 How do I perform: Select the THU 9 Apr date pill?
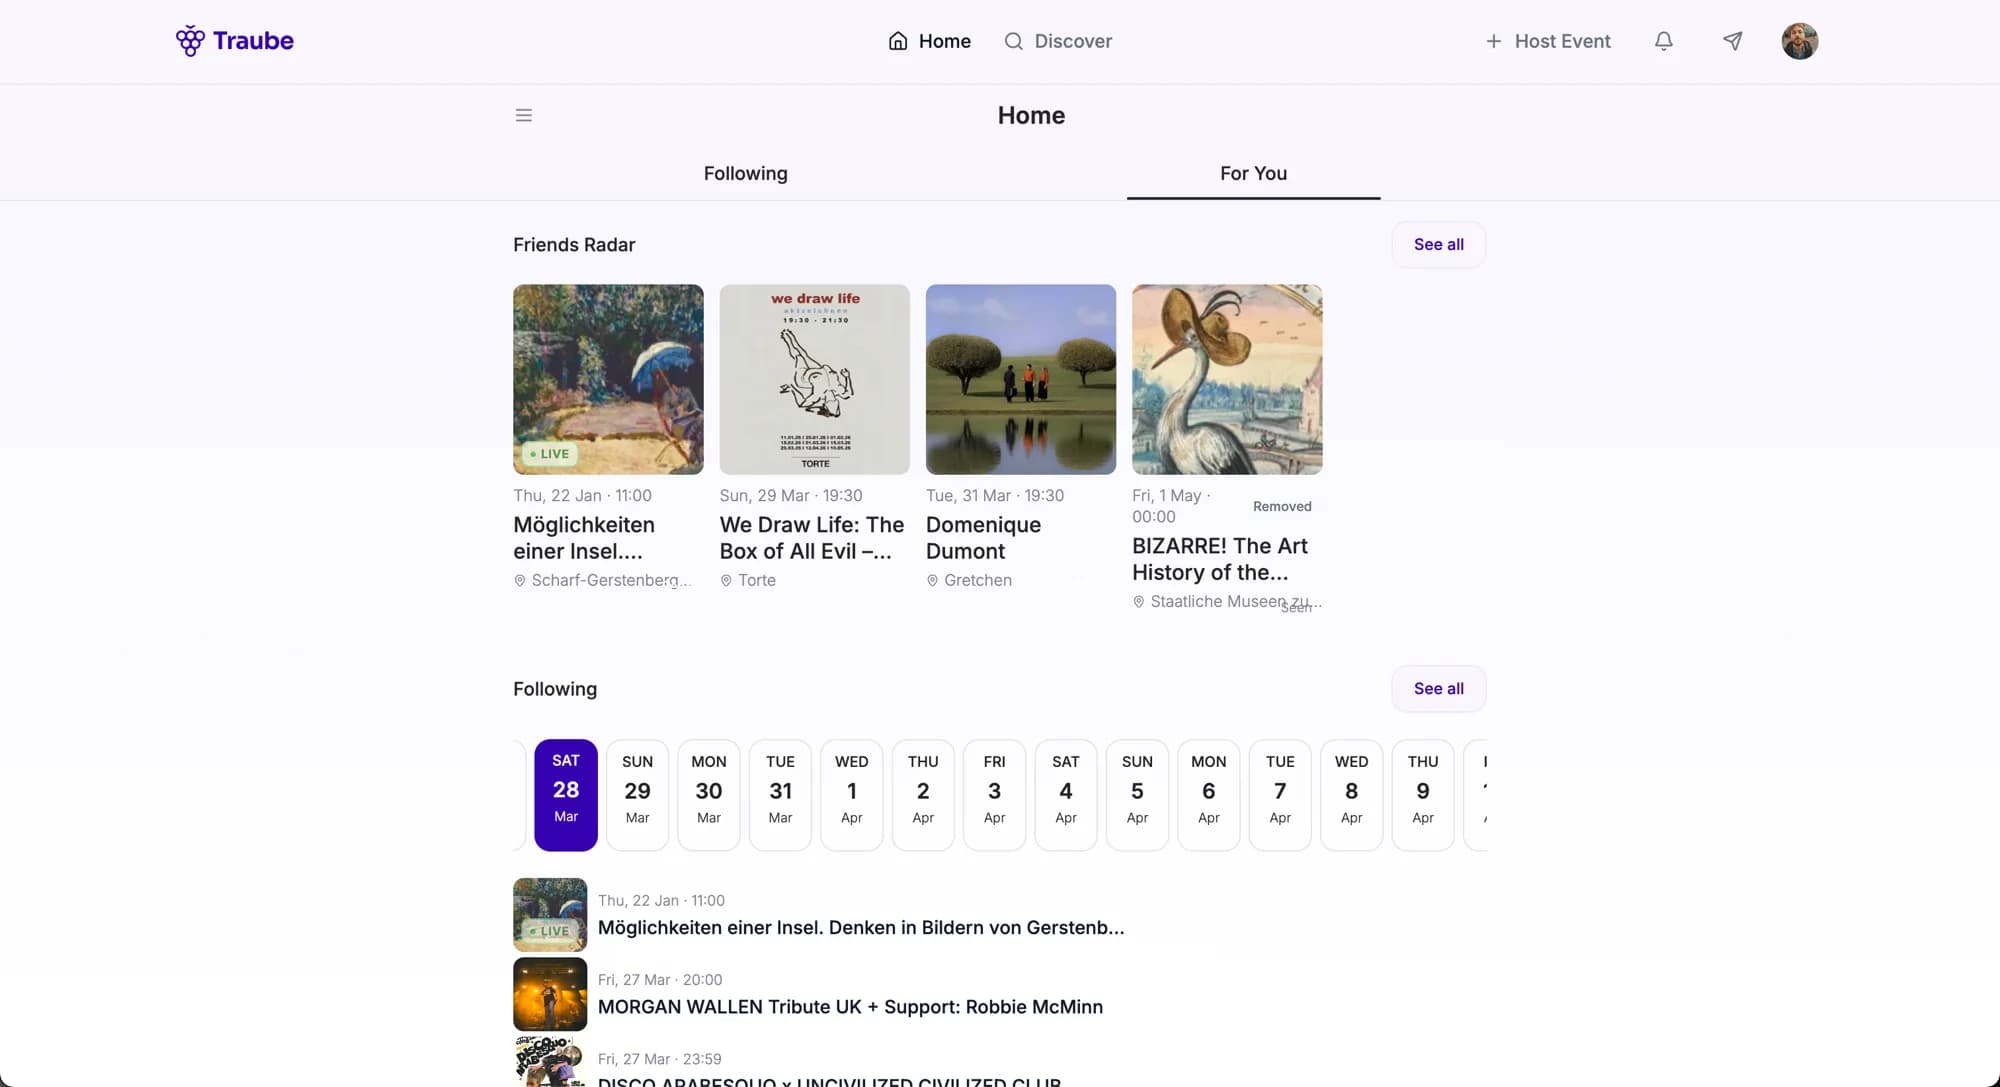(1422, 794)
